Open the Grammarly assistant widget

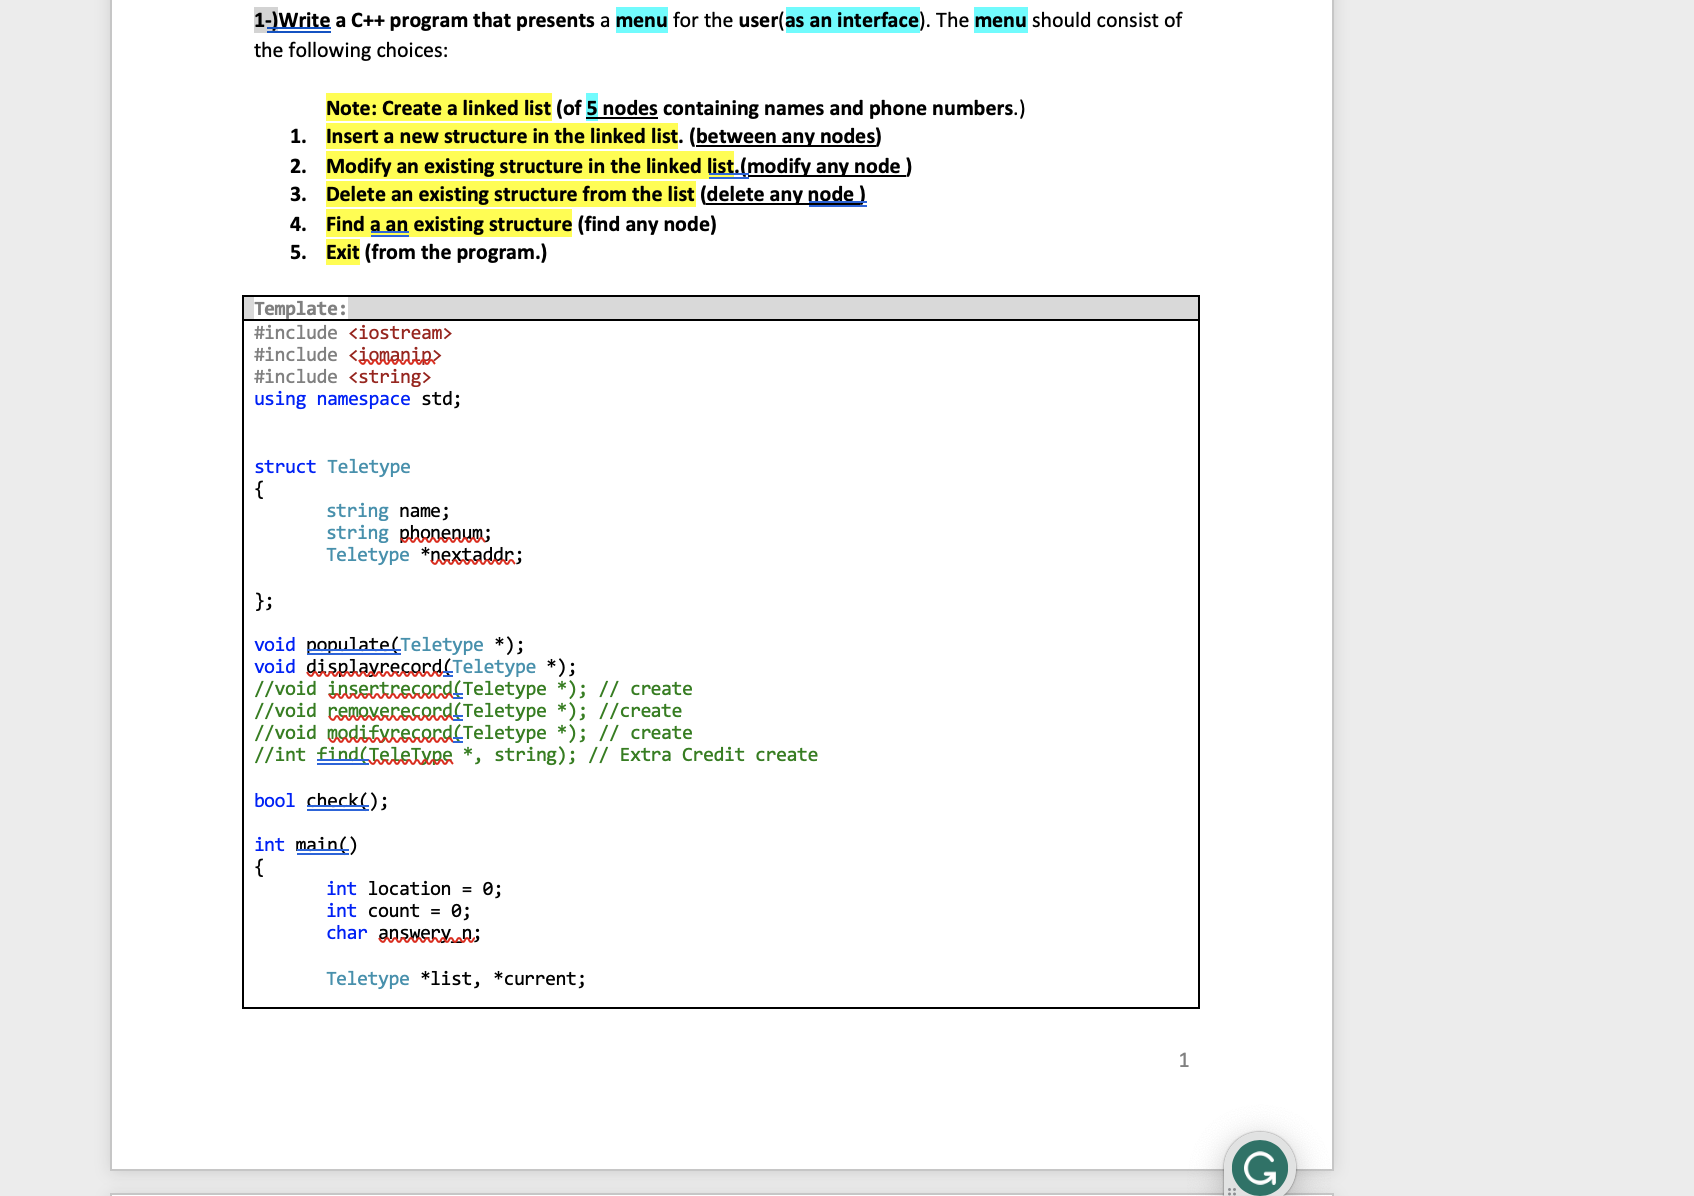1259,1166
